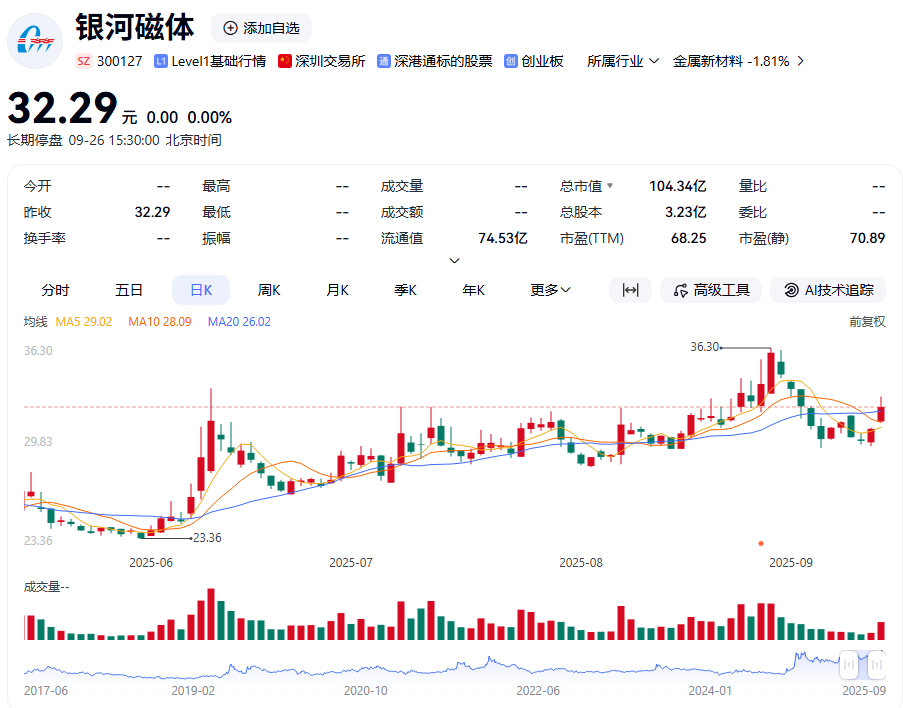
Task: Expand more quote details chevron
Action: [454, 260]
